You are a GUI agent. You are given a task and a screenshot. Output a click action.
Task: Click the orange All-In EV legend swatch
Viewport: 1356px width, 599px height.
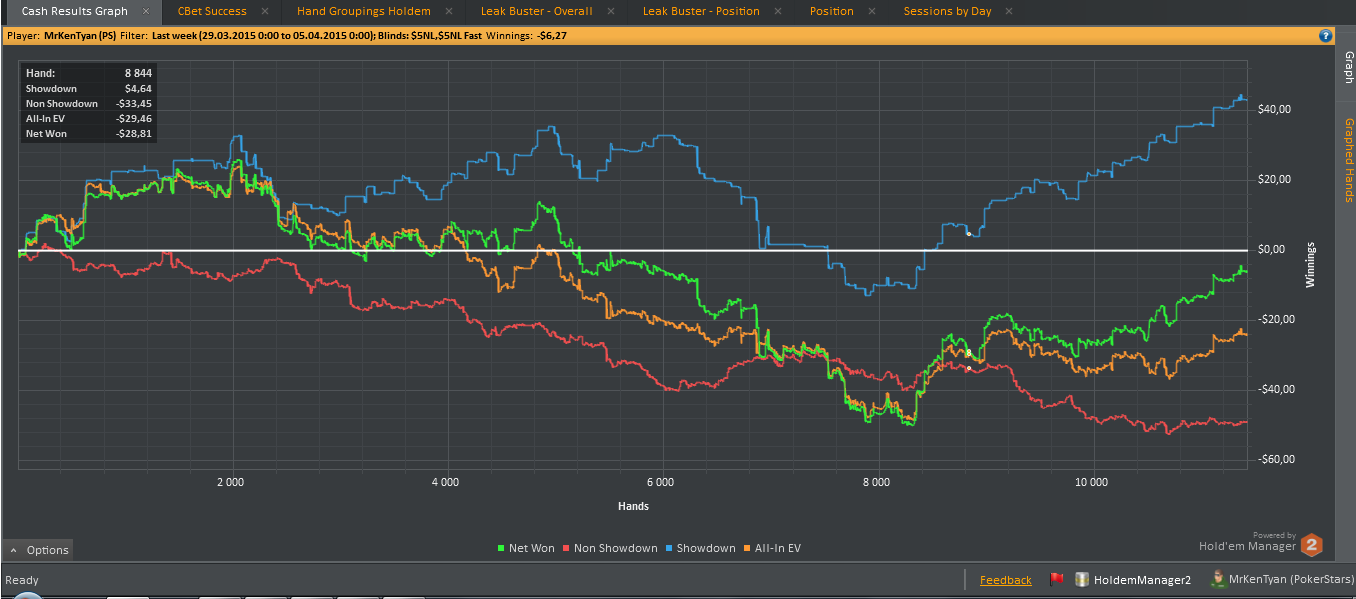click(x=747, y=548)
